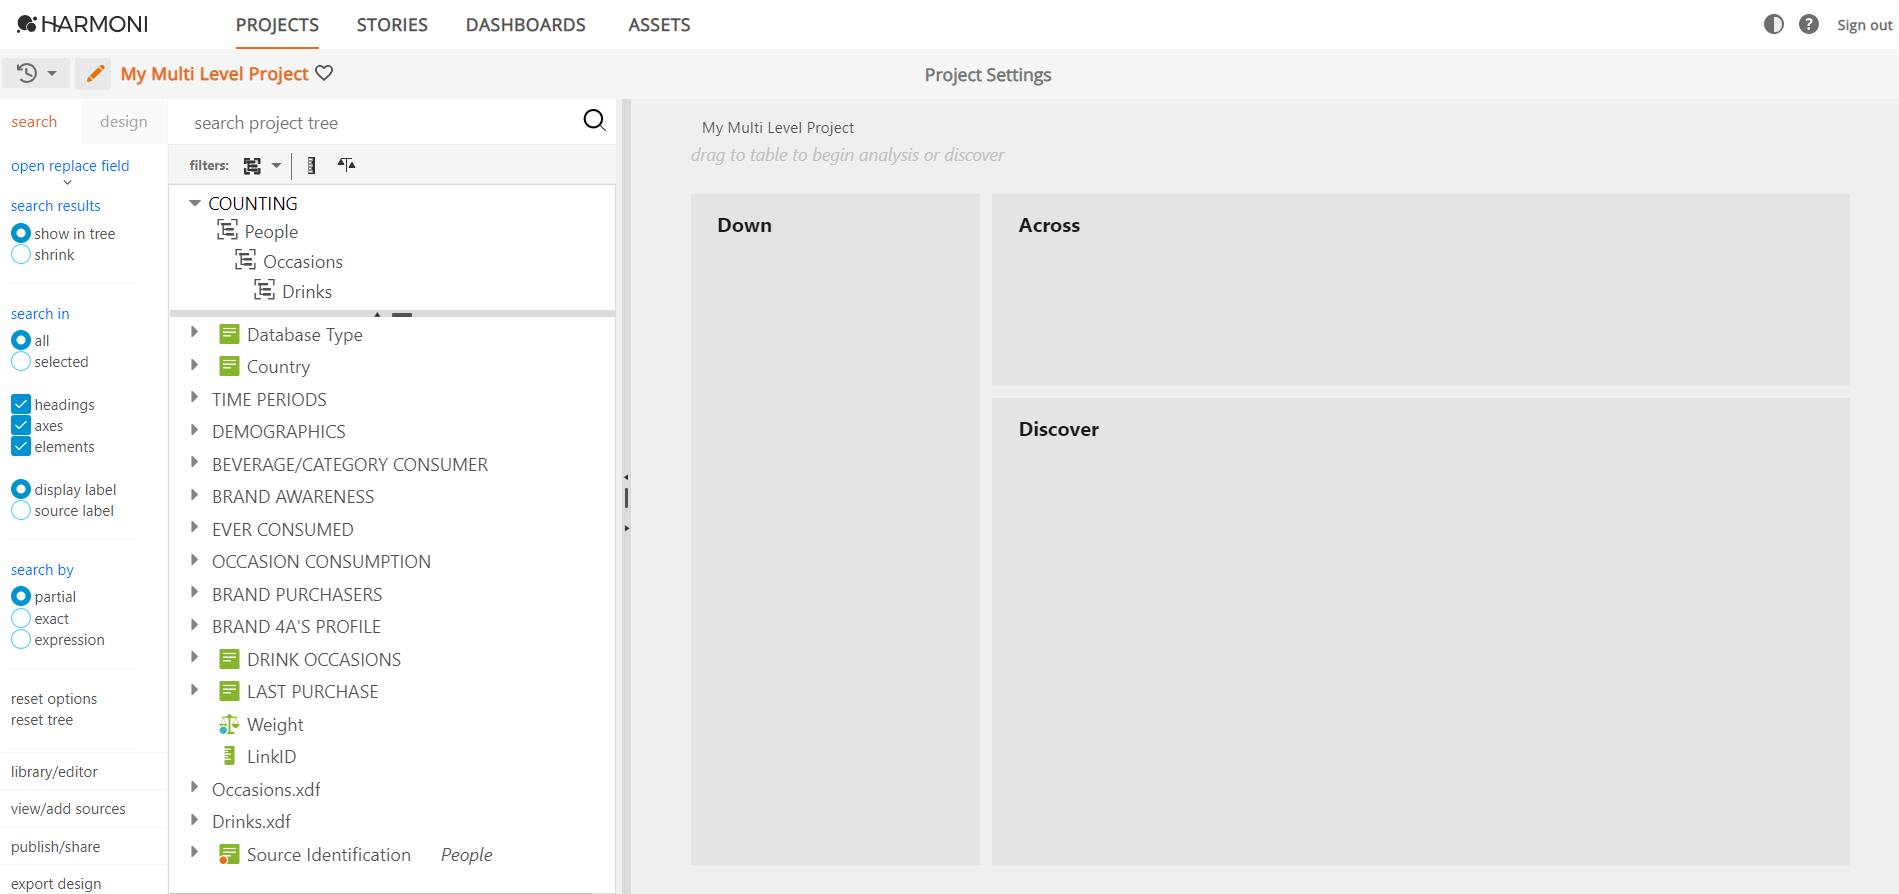This screenshot has height=894, width=1899.
Task: Favorite the project with heart icon
Action: point(324,73)
